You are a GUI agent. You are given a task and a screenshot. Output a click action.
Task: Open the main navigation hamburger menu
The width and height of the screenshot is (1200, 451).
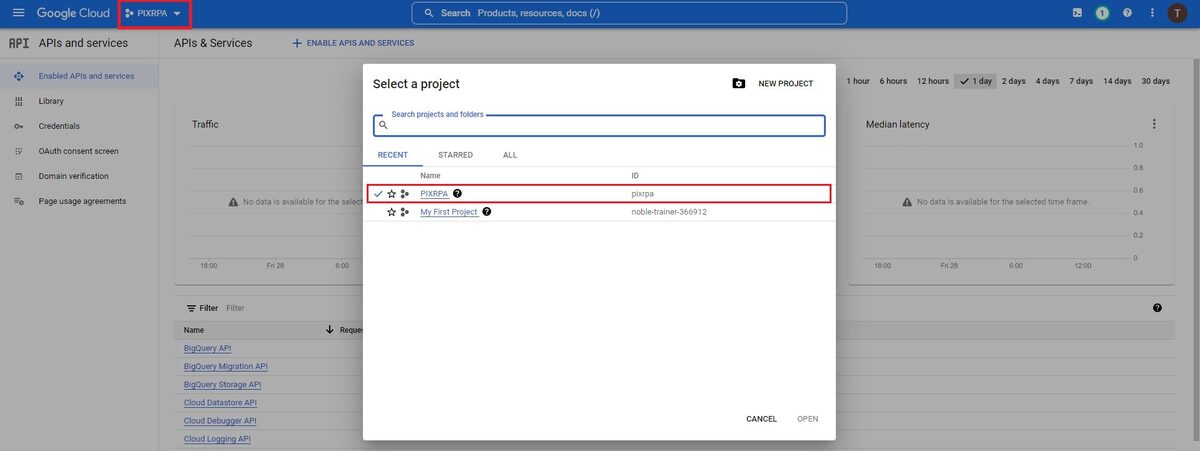[18, 13]
